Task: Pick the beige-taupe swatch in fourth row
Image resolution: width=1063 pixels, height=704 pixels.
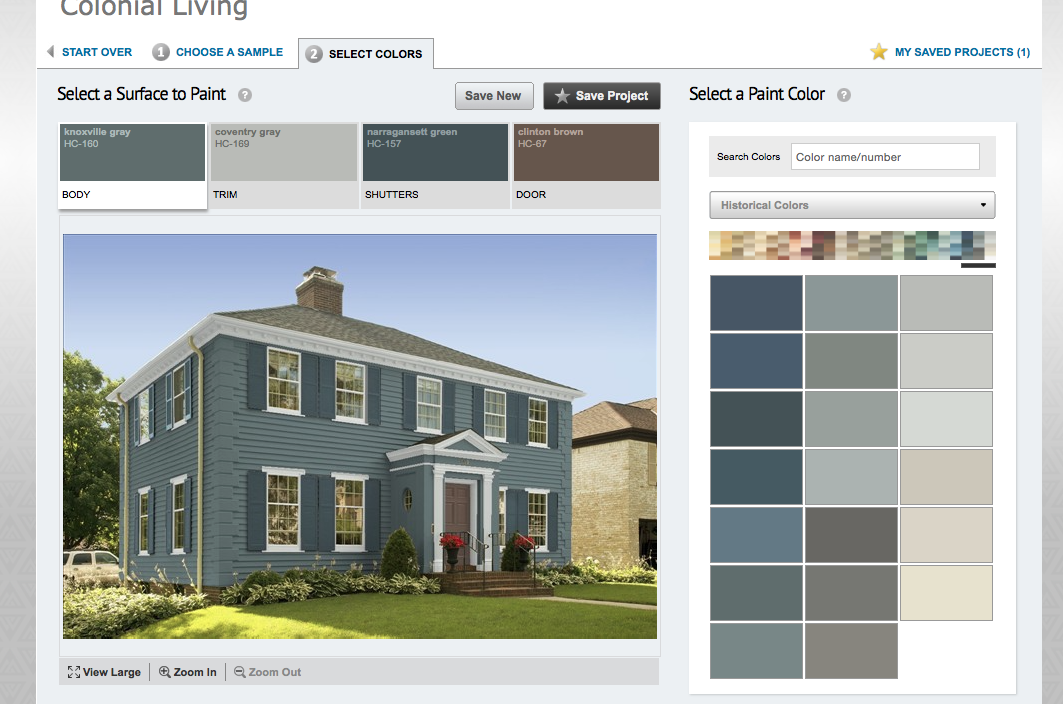Action: 946,477
